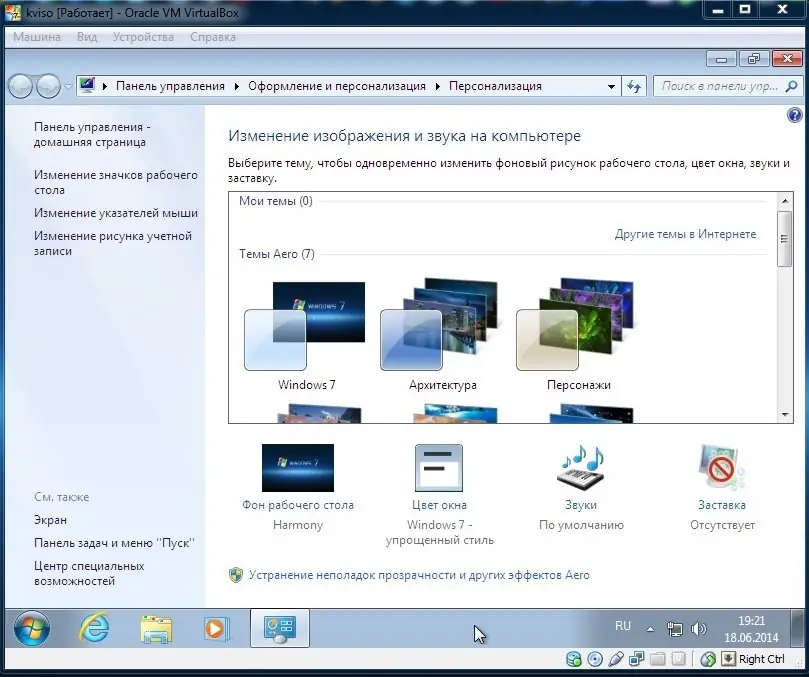Open the Заставка screensaver settings
Screen dimensions: 809x677
point(720,468)
